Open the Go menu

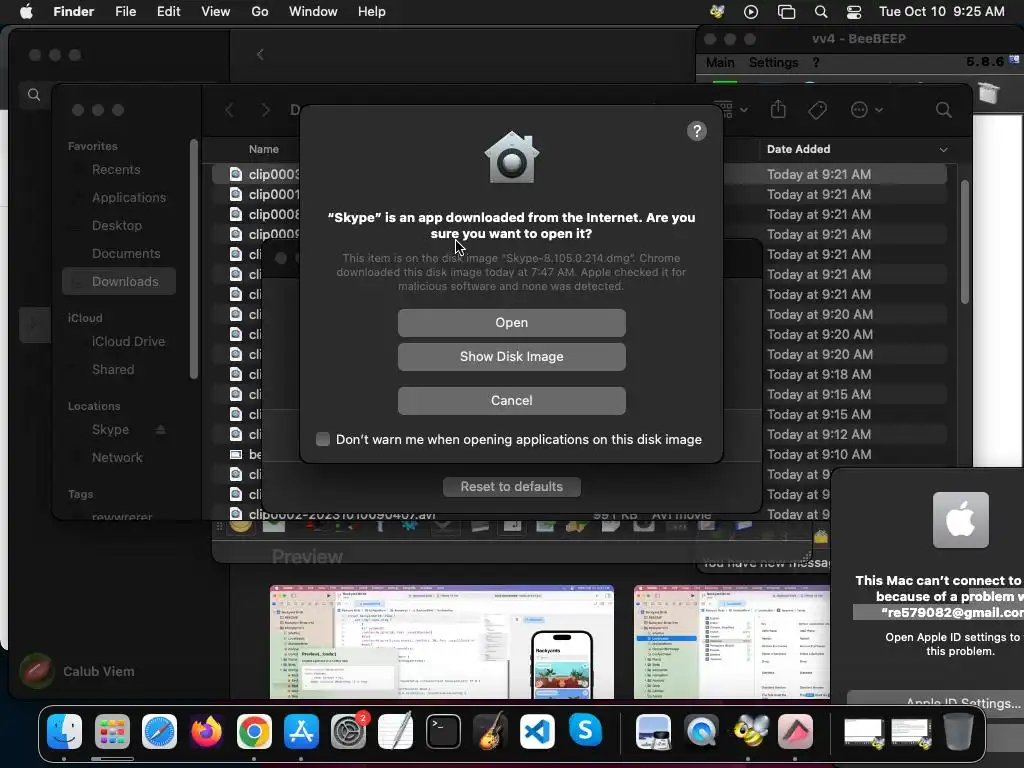pos(260,12)
